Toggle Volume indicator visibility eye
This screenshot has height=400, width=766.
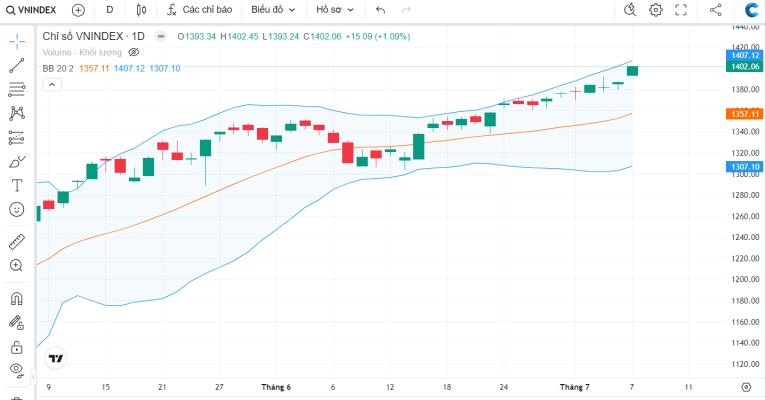click(133, 52)
